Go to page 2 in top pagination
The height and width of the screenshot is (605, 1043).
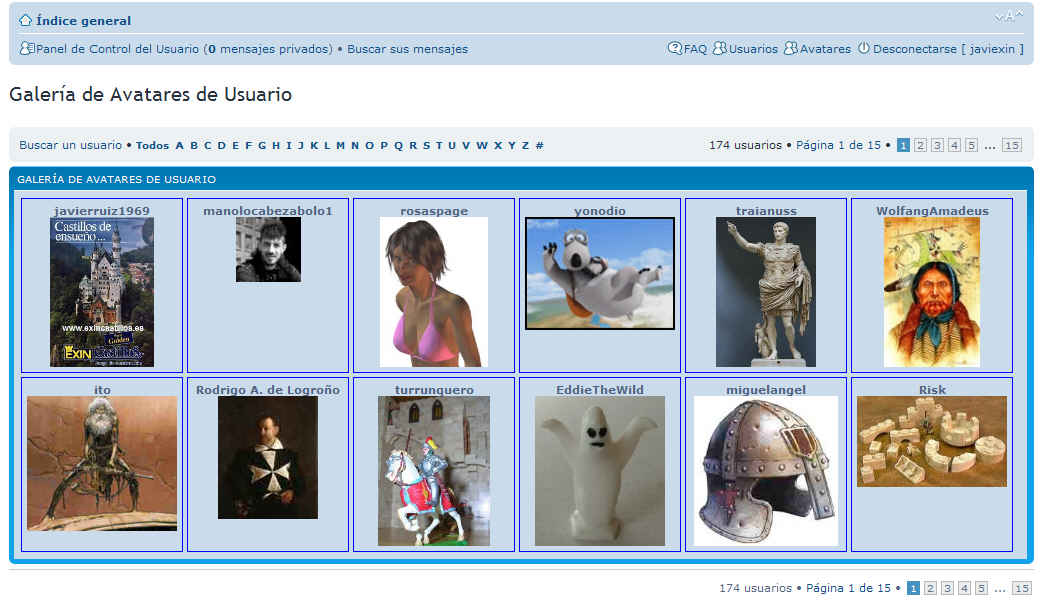click(x=920, y=145)
